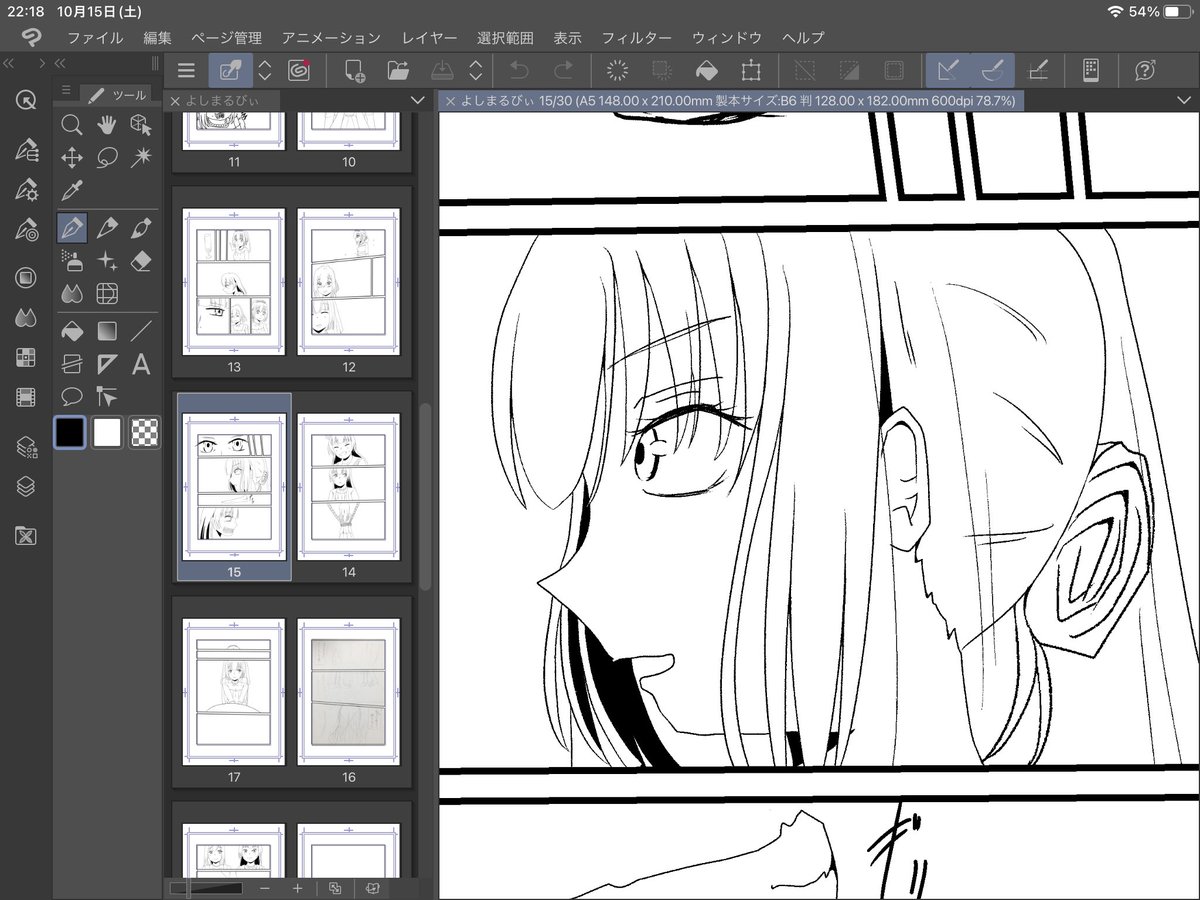Select the Eraser tool
Viewport: 1200px width, 900px height.
(141, 261)
